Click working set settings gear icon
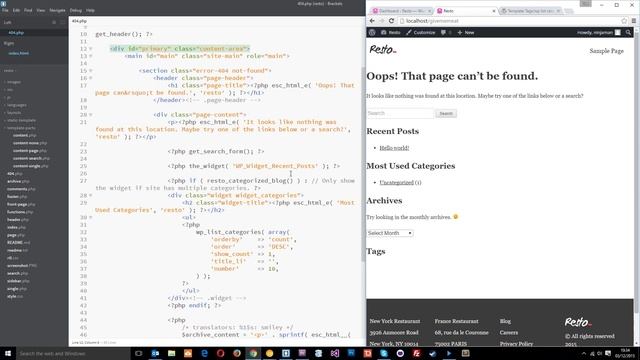640x360 pixels. [54, 22]
